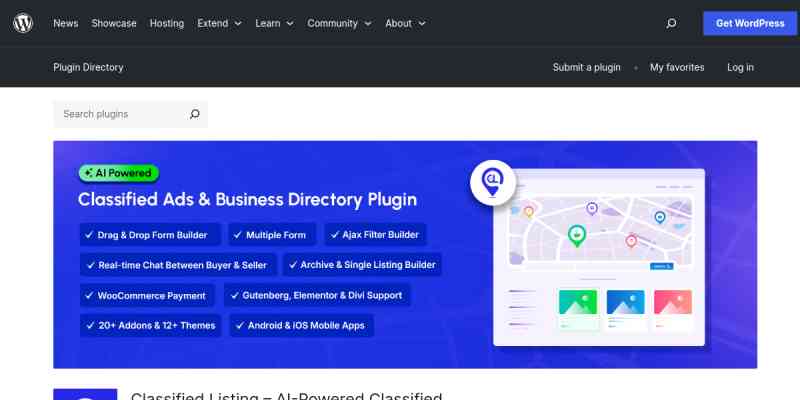800x400 pixels.
Task: Click the green map pin on banner map
Action: [577, 236]
